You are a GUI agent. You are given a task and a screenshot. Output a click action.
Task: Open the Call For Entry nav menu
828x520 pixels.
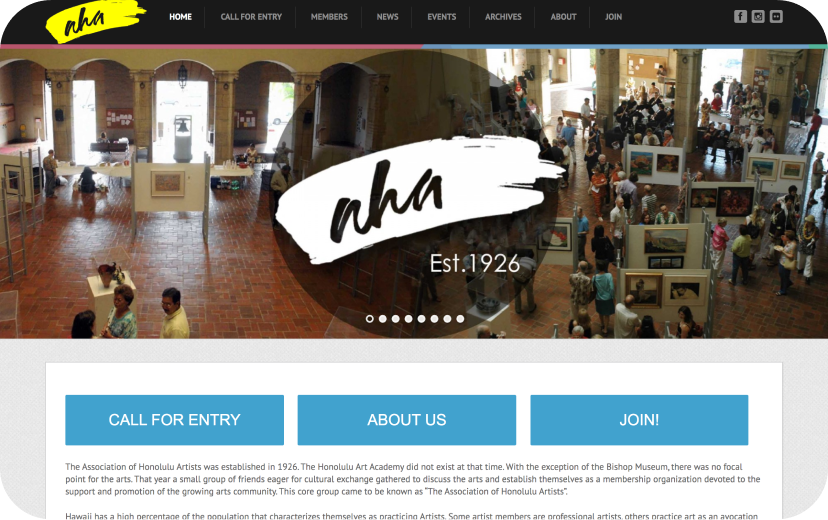[251, 17]
